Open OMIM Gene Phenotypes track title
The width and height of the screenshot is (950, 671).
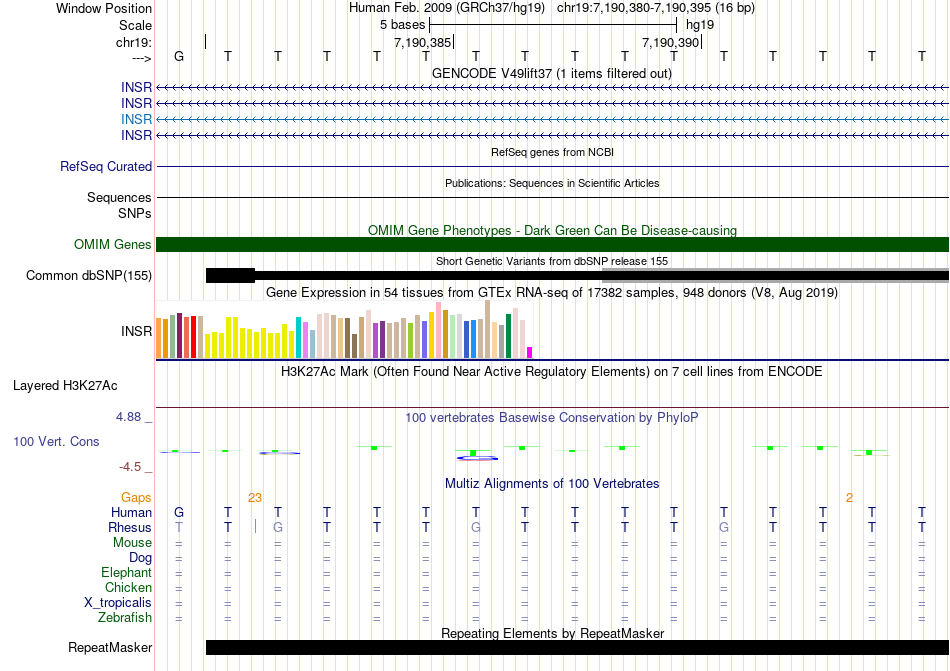tap(552, 230)
